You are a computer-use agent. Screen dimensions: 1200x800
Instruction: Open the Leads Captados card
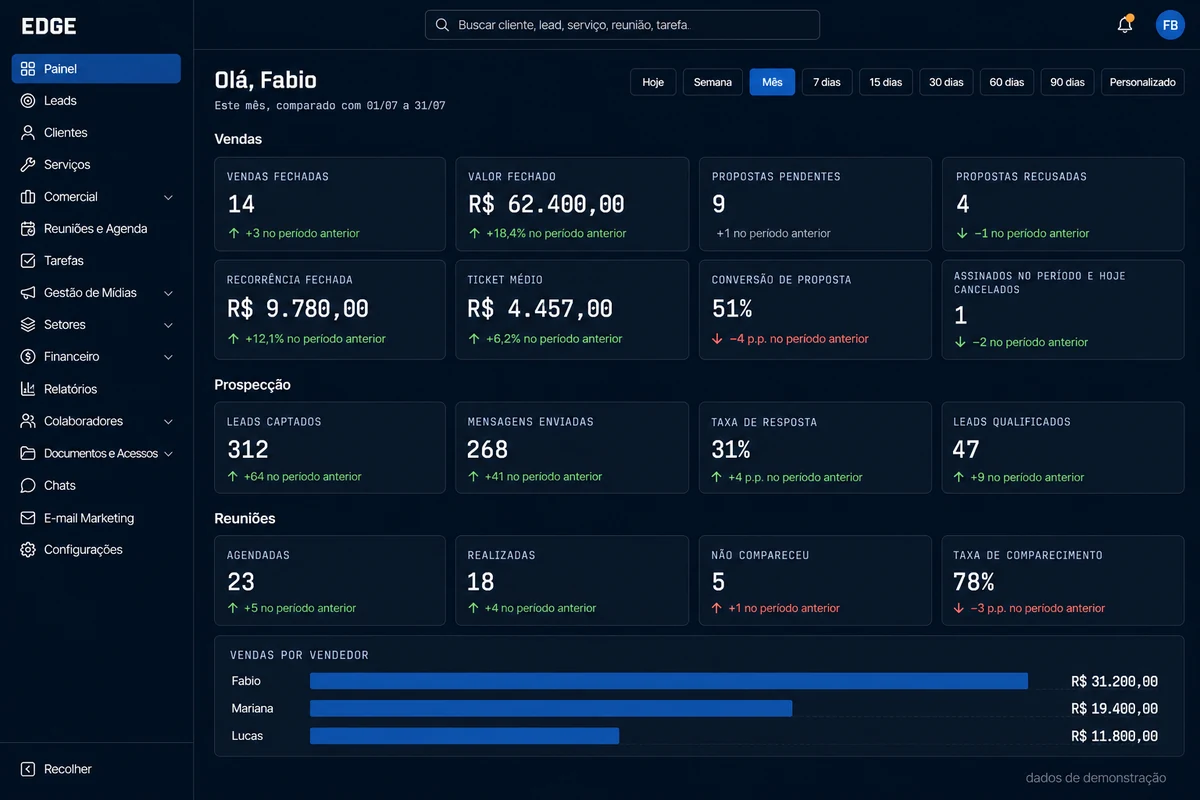pyautogui.click(x=330, y=448)
